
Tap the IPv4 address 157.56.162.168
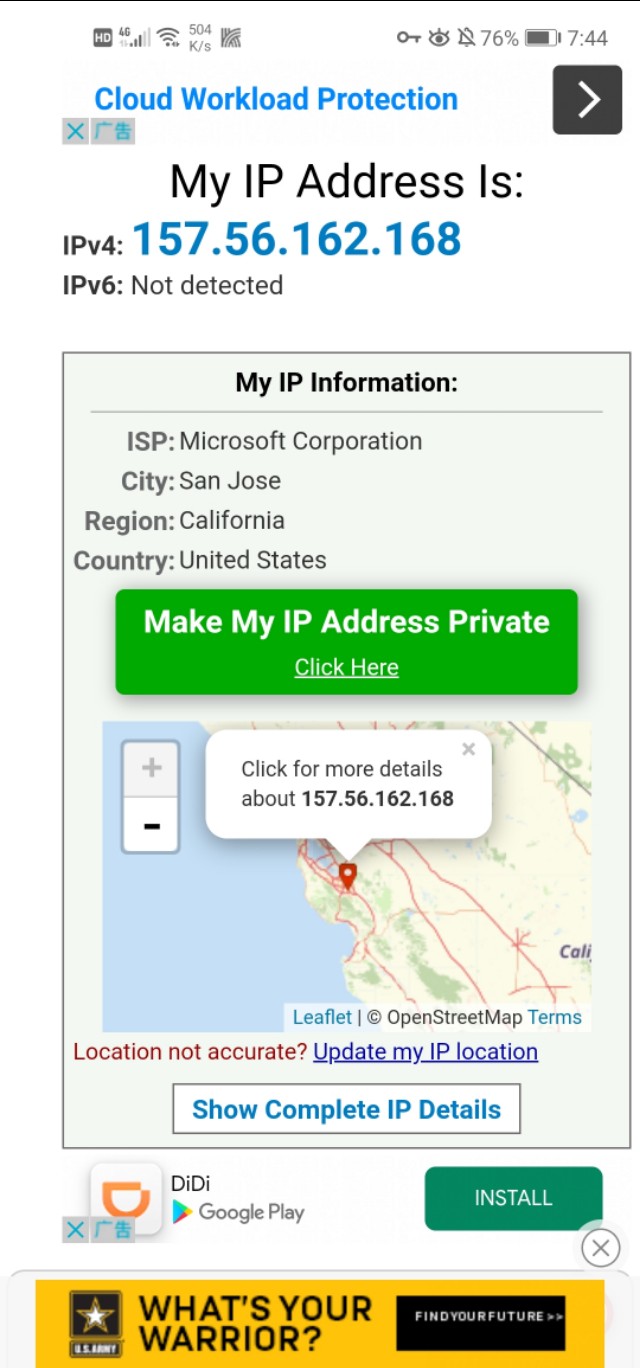296,240
